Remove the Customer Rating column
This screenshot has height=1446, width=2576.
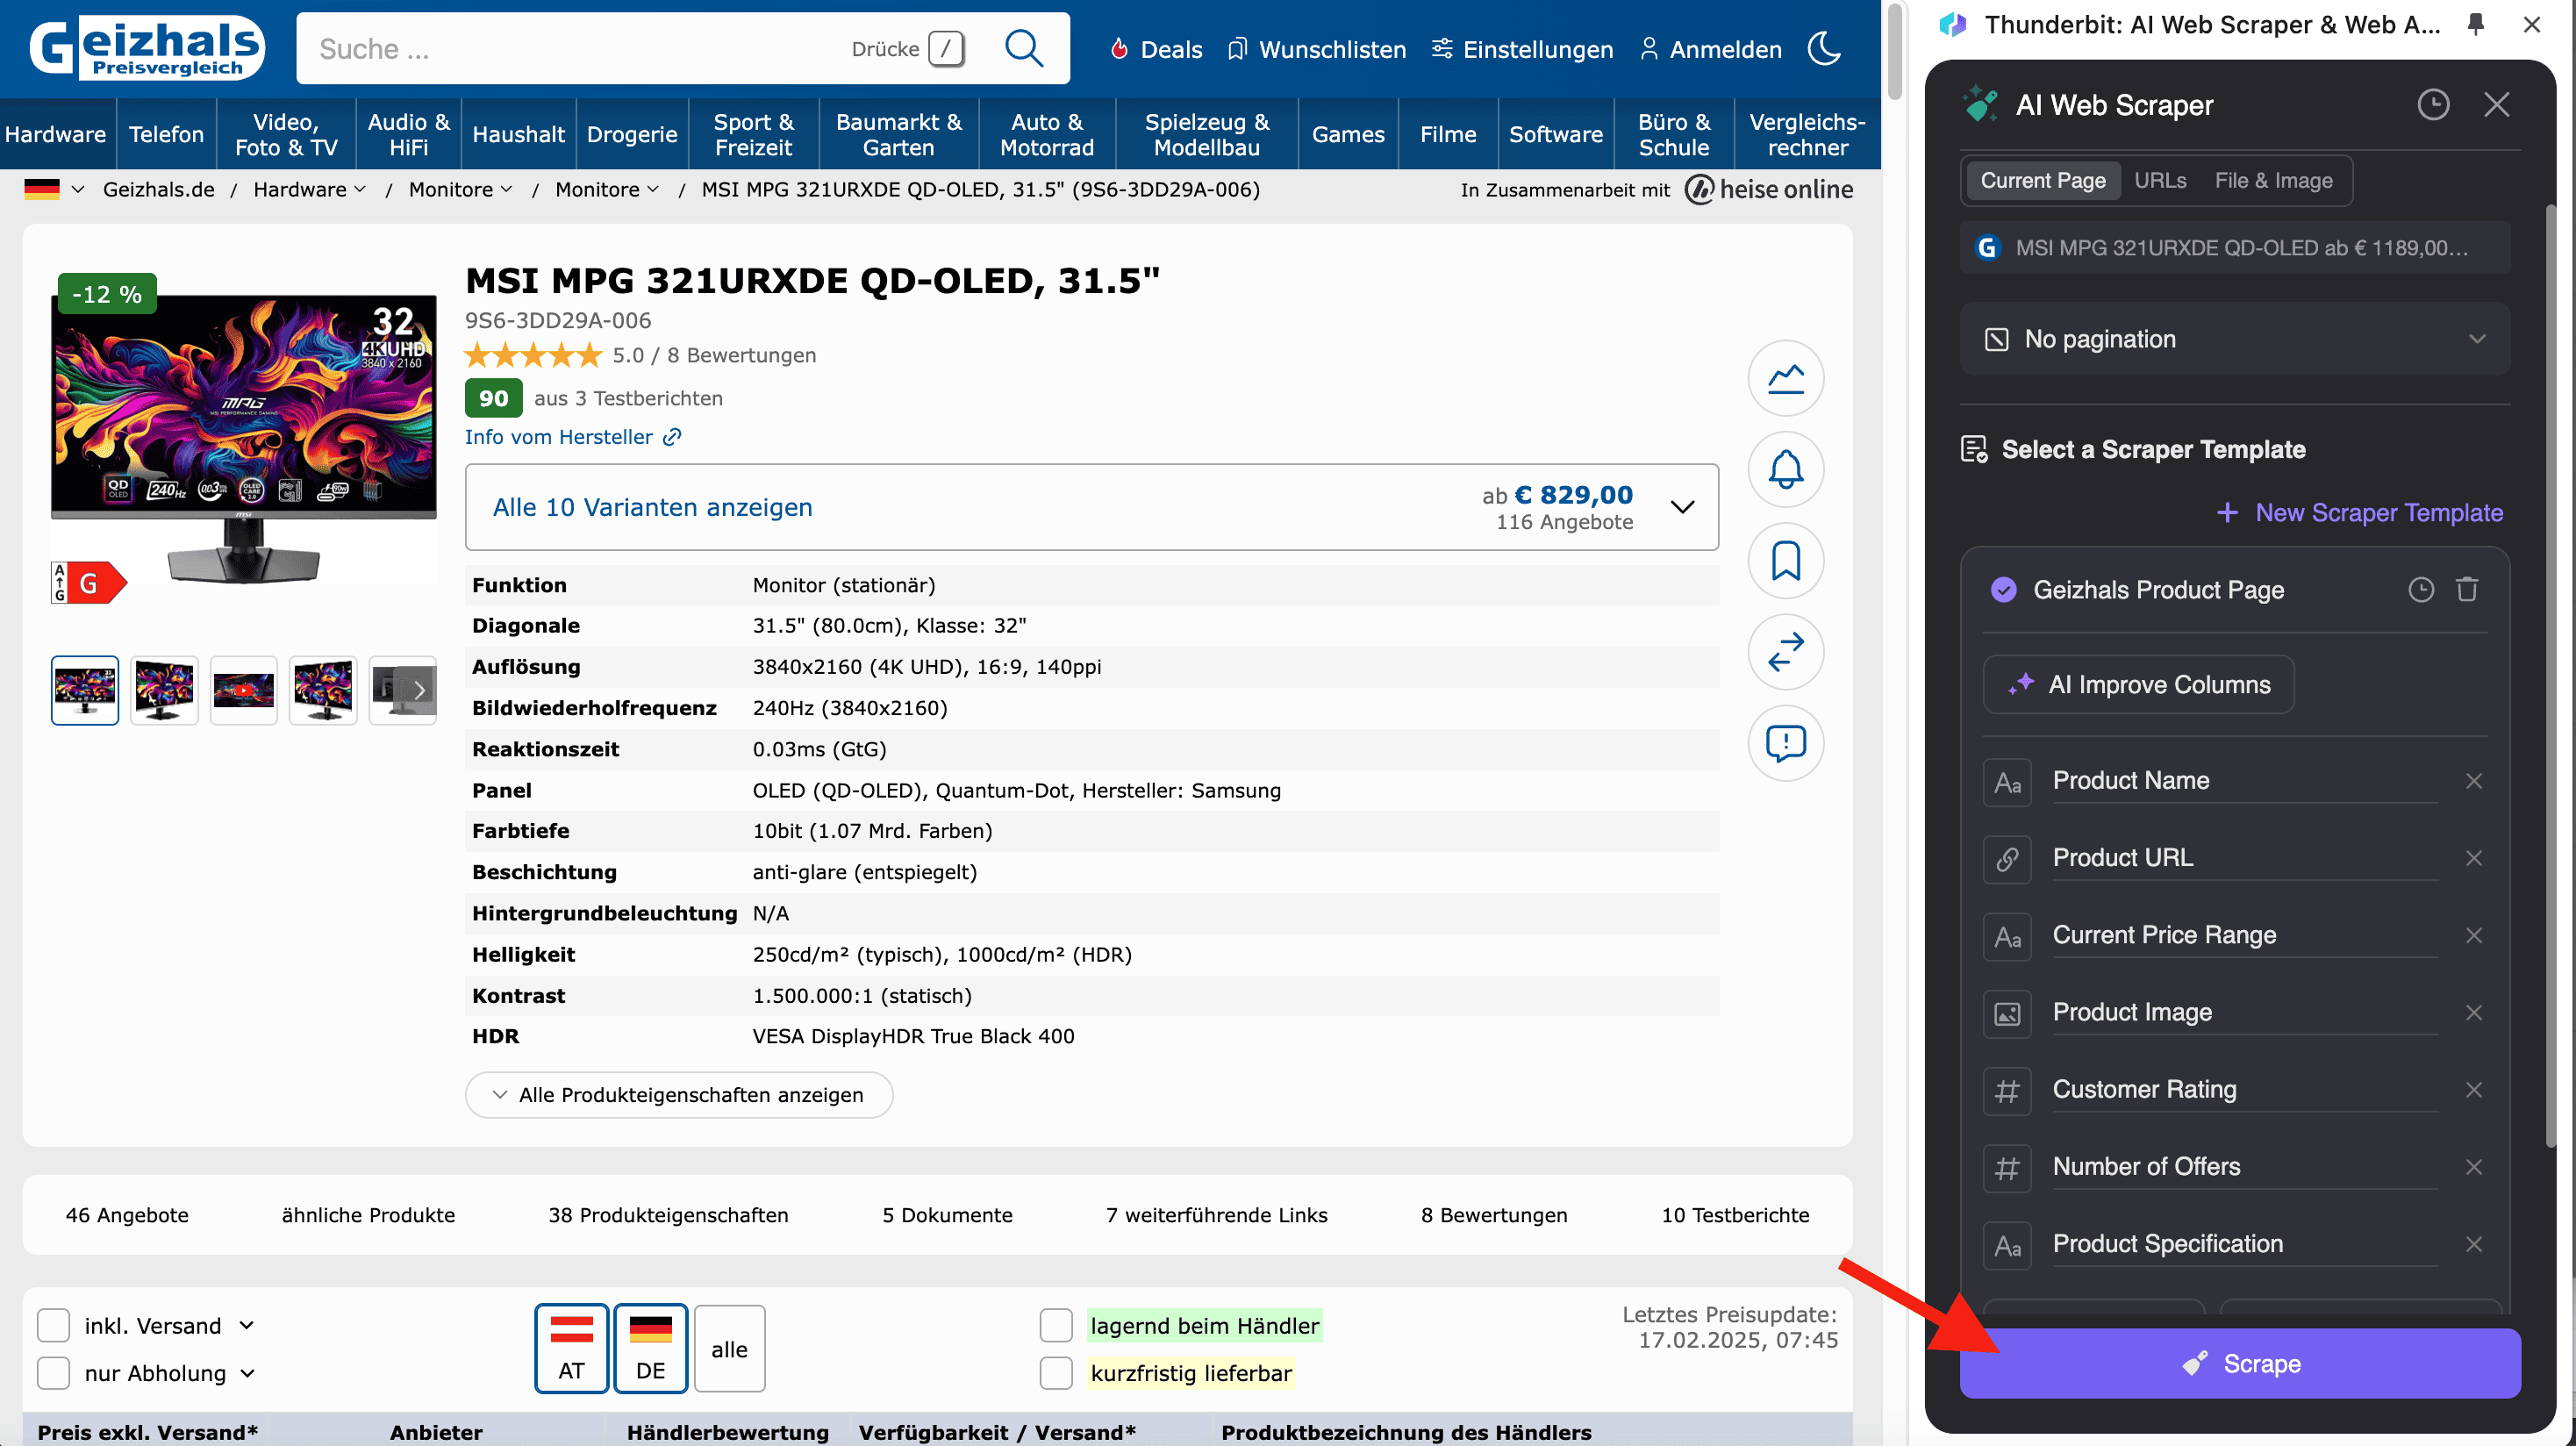point(2475,1090)
